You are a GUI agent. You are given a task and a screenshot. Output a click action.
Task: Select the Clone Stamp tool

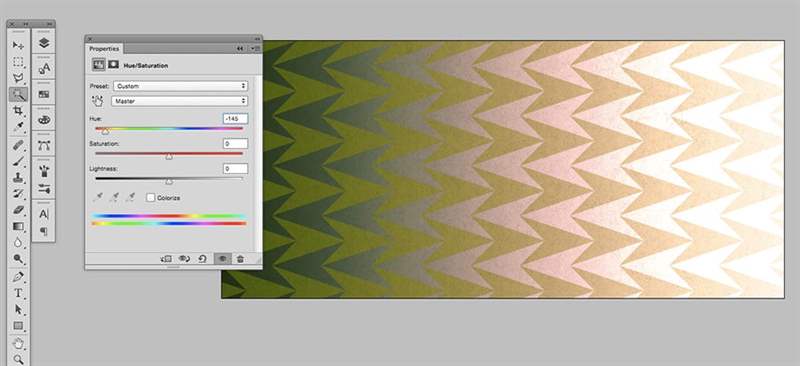(18, 178)
